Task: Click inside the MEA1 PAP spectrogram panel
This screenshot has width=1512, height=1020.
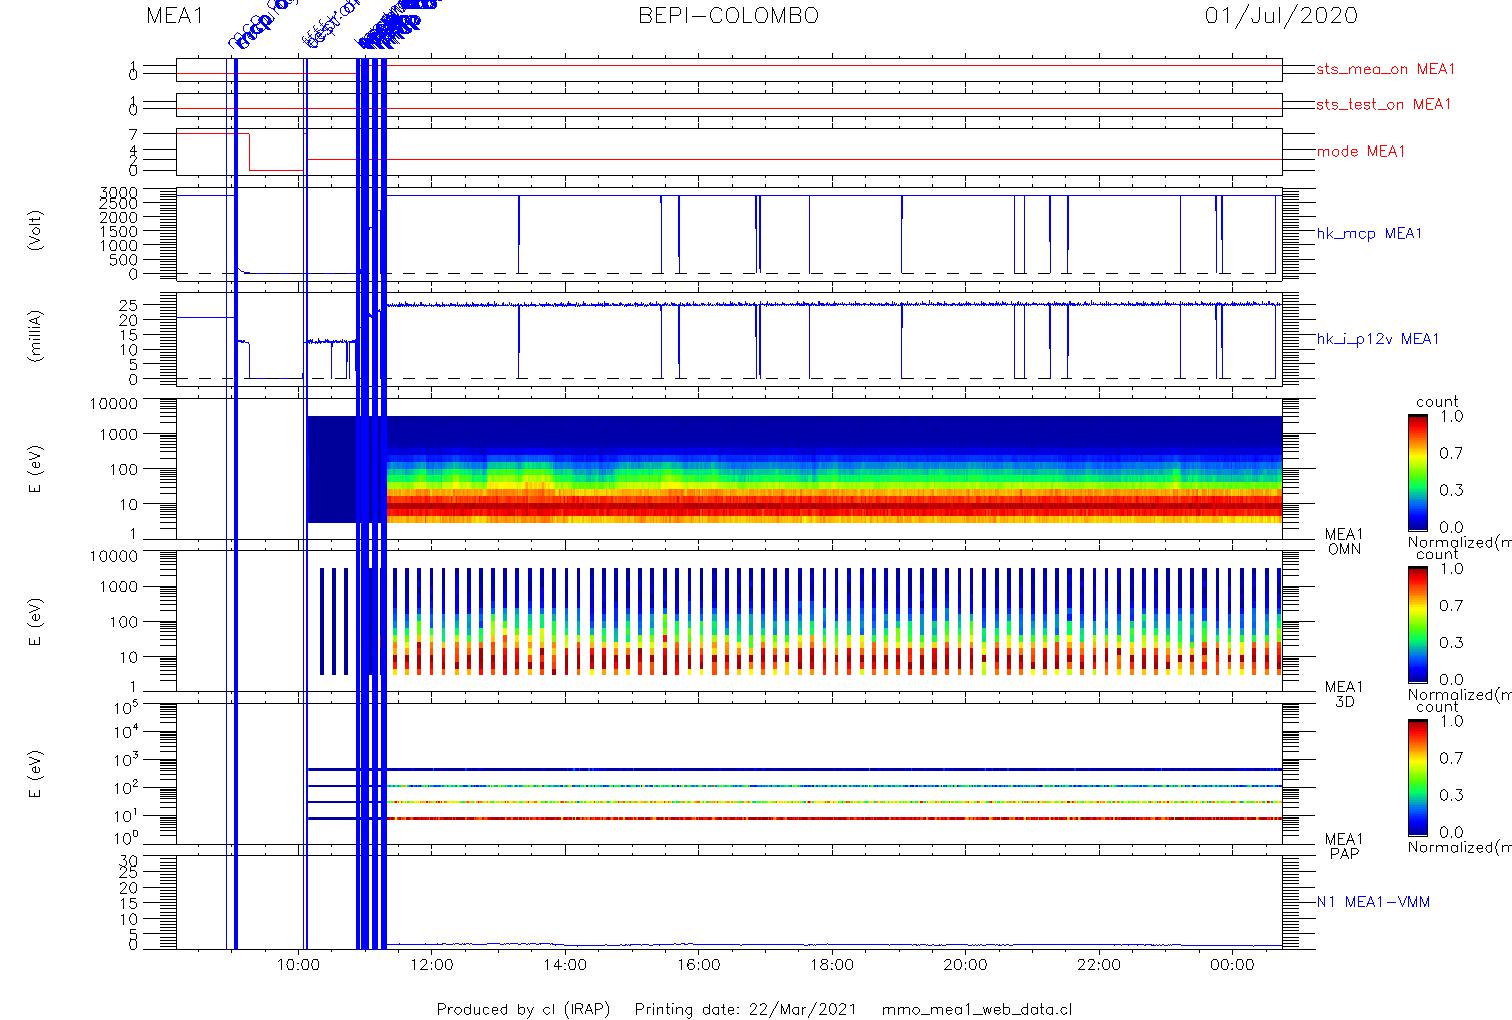Action: point(729,773)
